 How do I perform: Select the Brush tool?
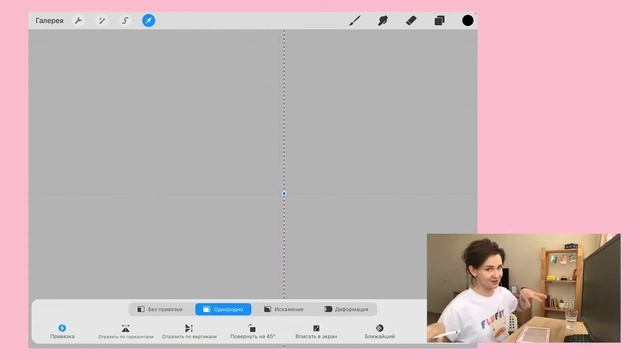pos(355,20)
